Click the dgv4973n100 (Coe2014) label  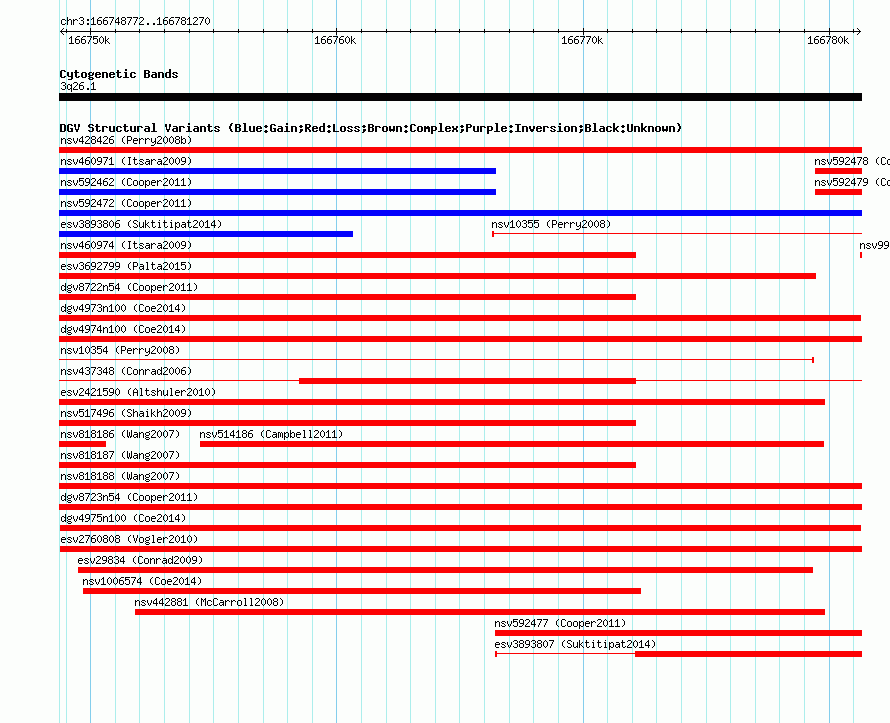(123, 308)
